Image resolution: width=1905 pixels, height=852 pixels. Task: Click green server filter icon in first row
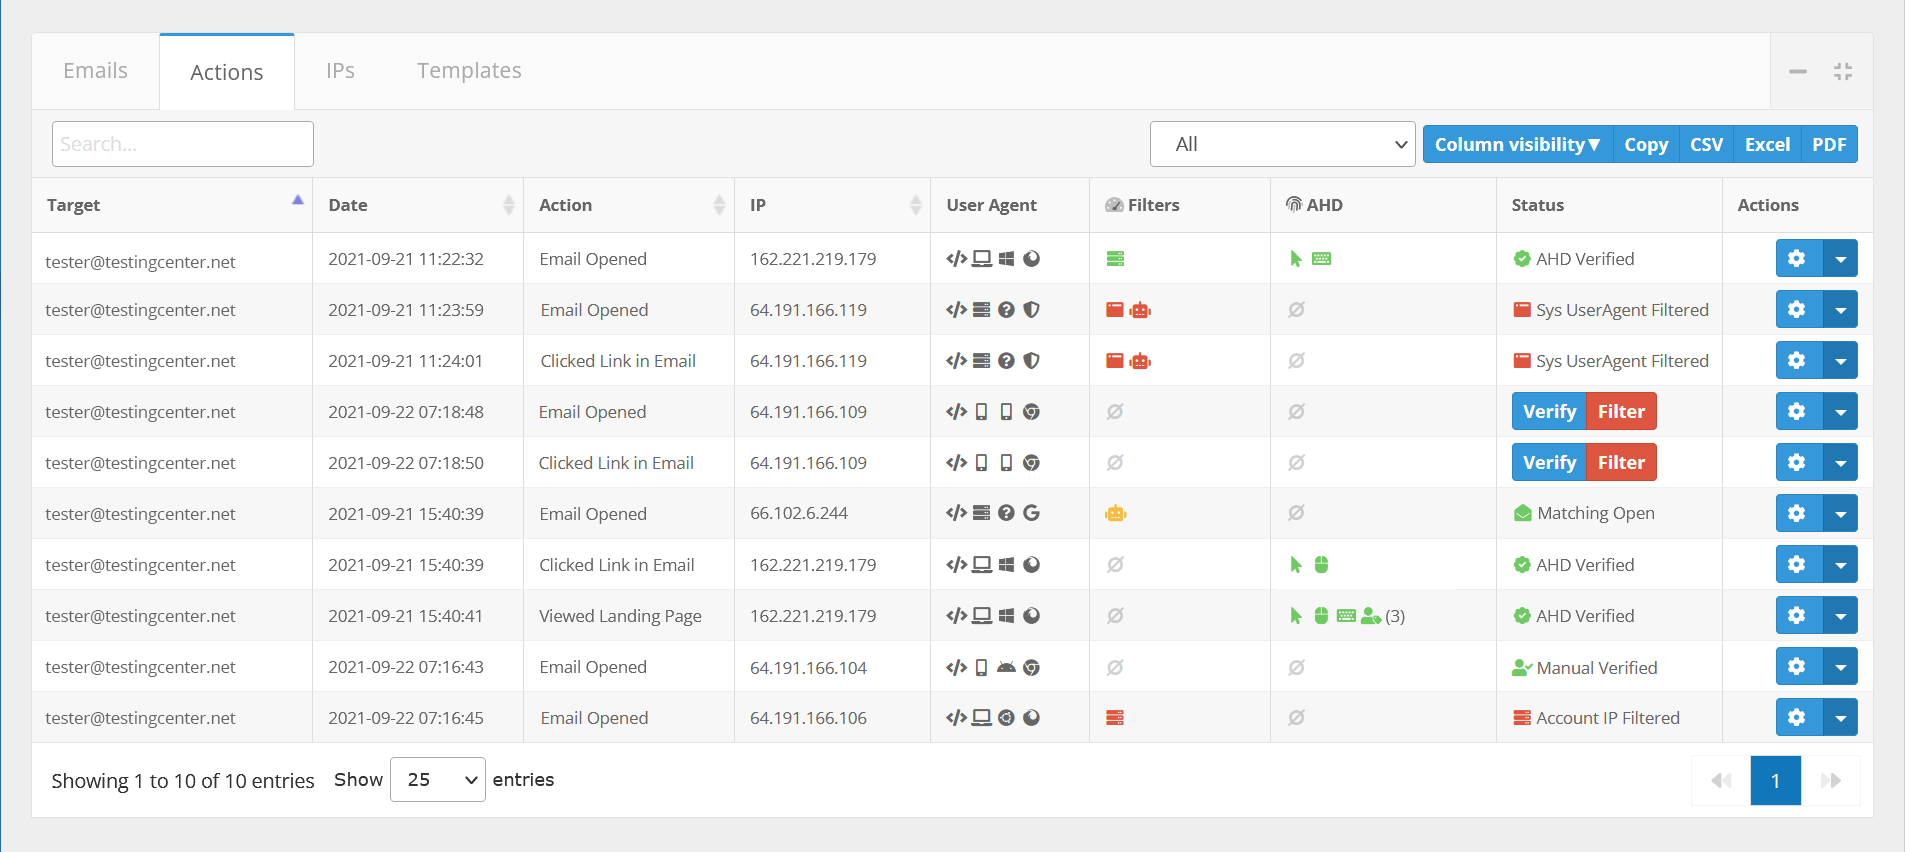click(1115, 259)
